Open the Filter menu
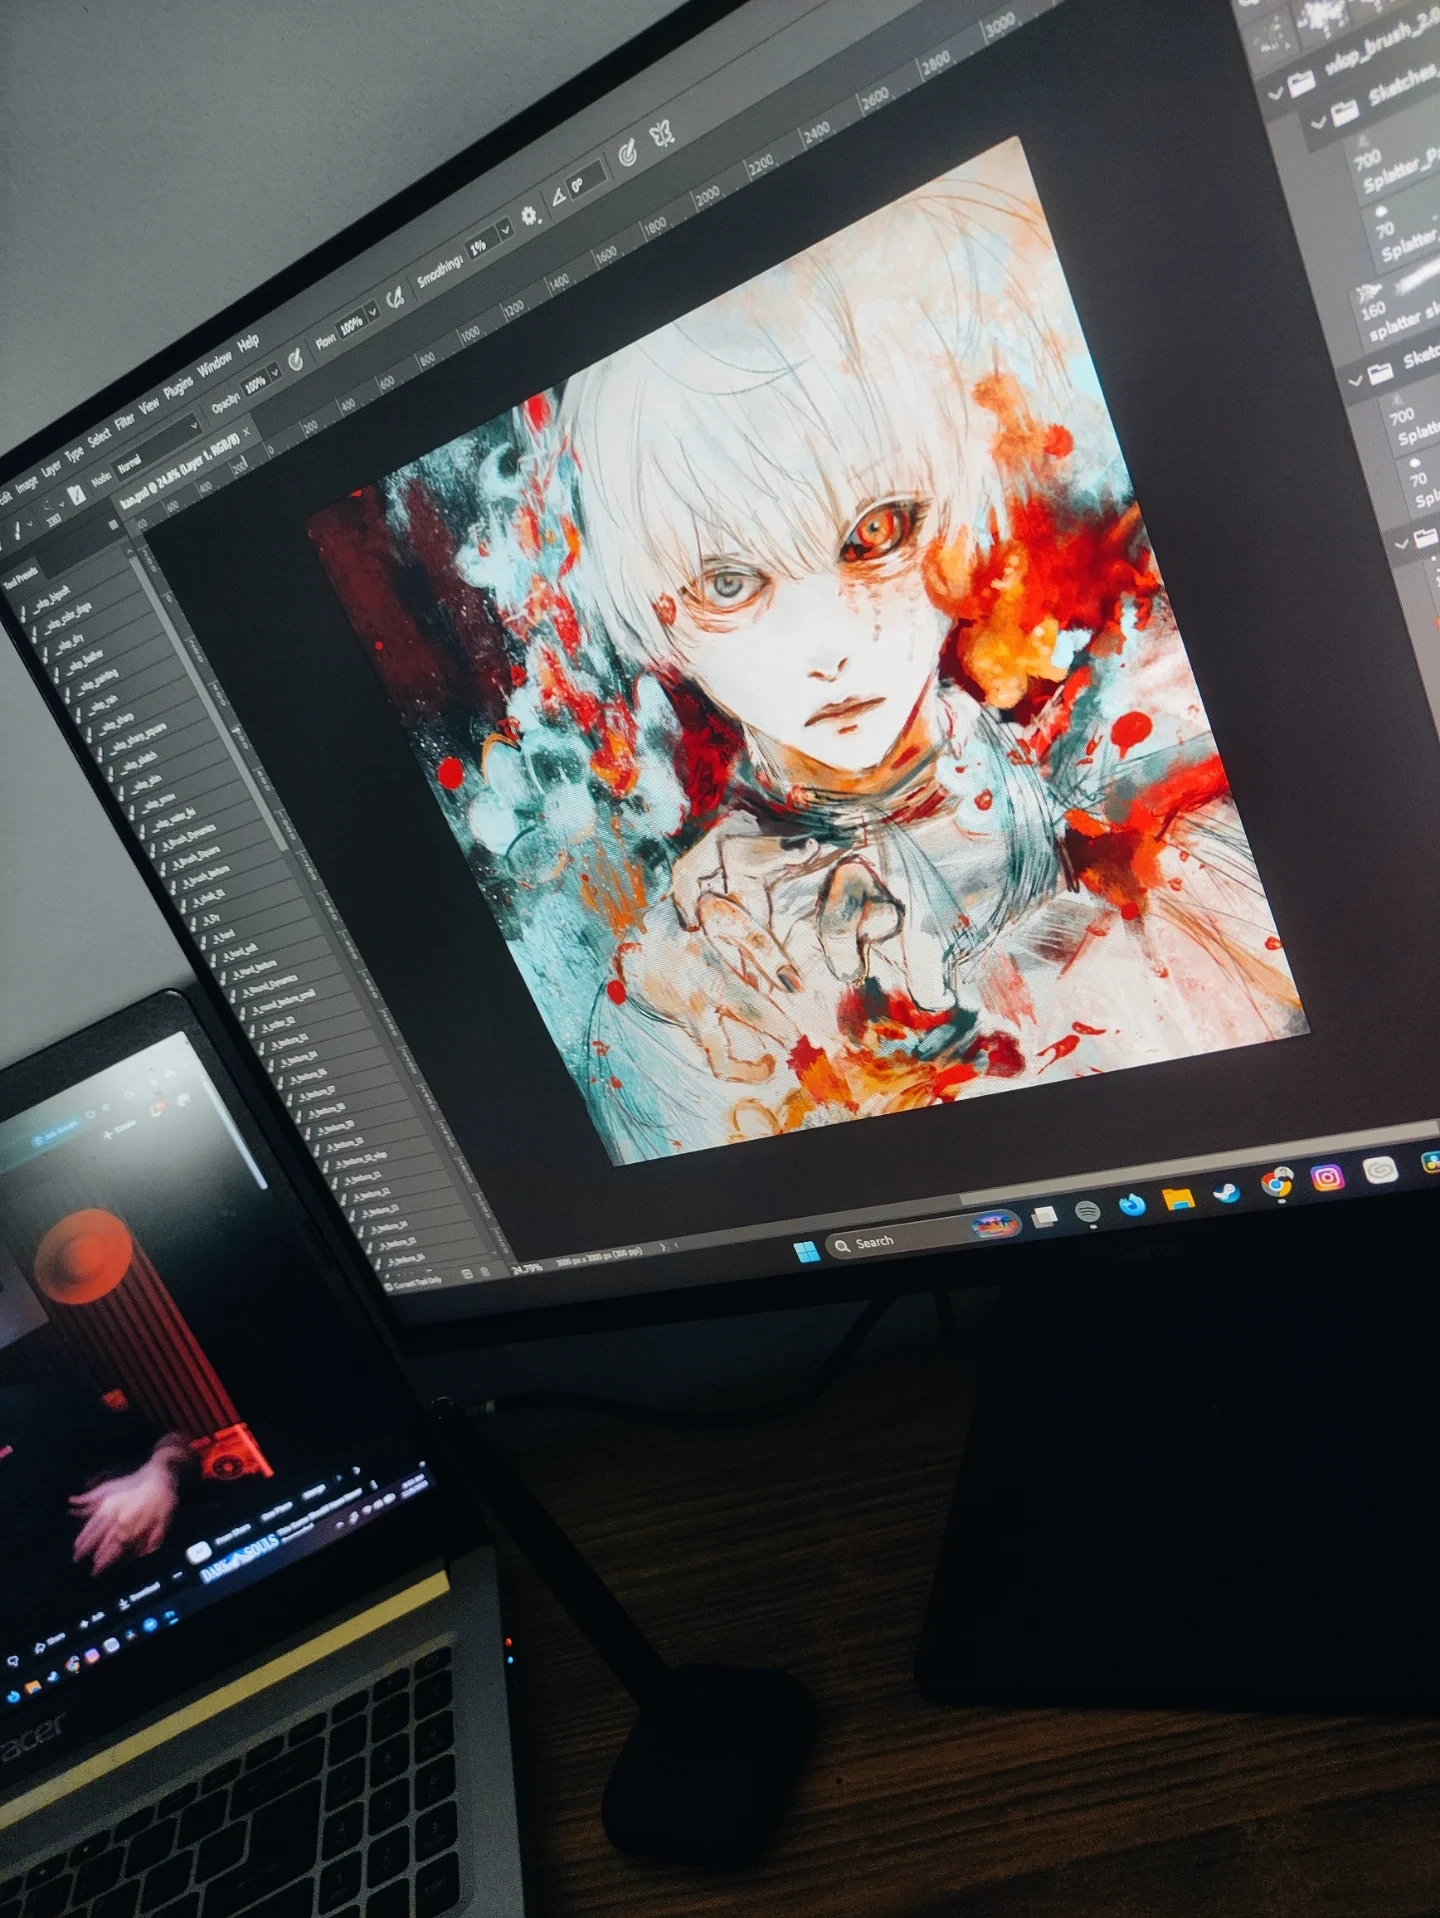 click(125, 421)
